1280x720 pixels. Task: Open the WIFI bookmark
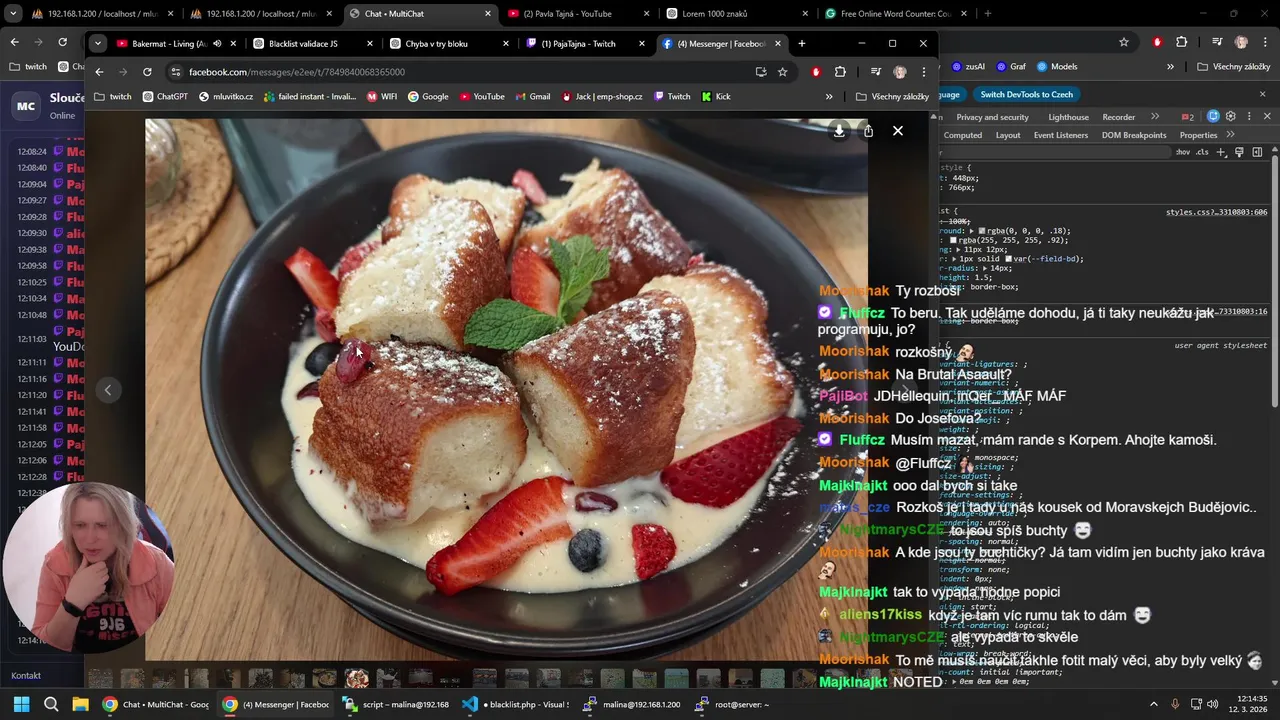pyautogui.click(x=382, y=97)
